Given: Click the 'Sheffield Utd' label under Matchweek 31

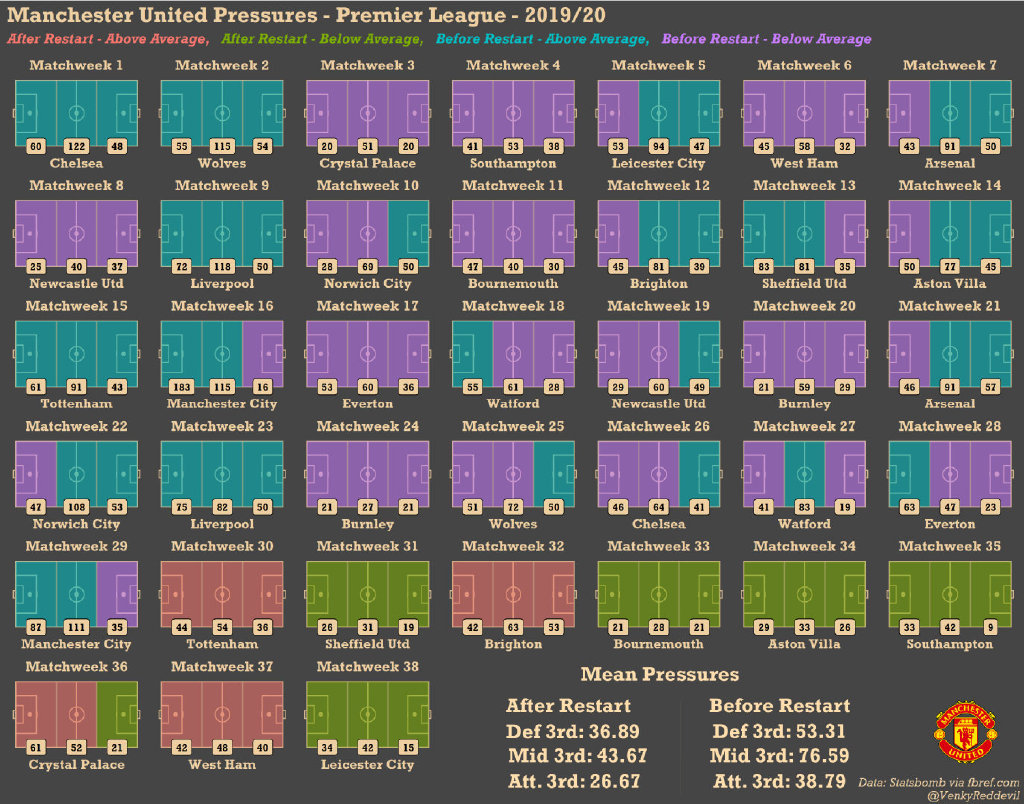Looking at the screenshot, I should (x=368, y=644).
